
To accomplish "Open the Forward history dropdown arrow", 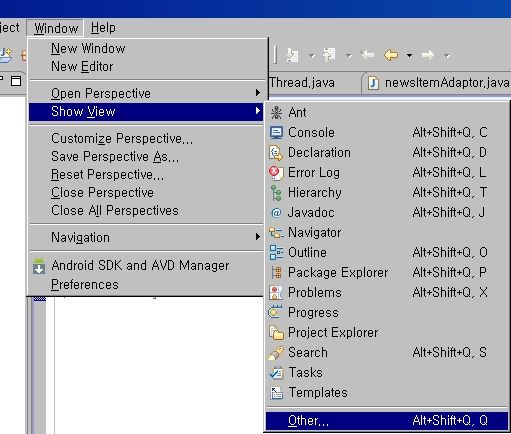I will coord(447,56).
